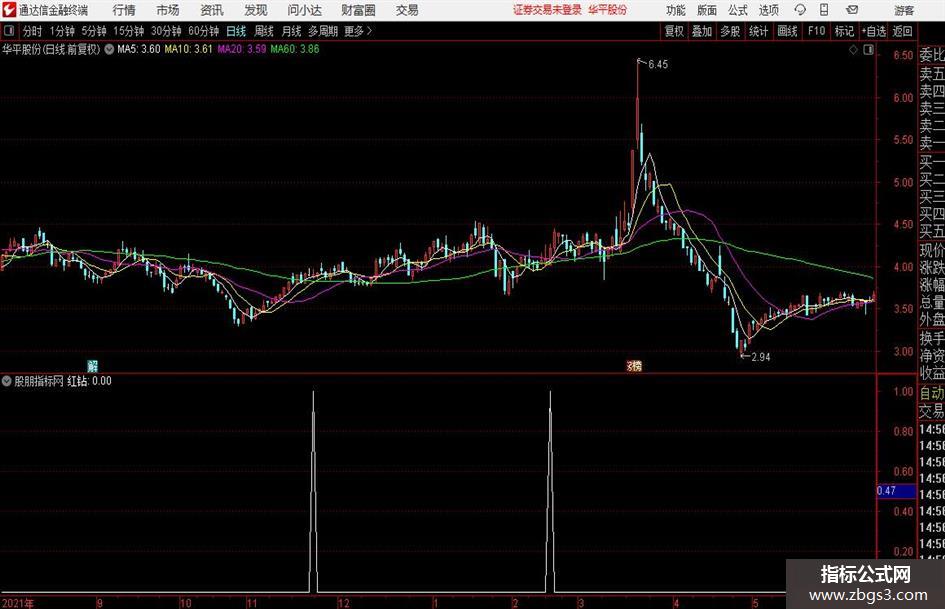945x609 pixels.
Task: Click the MA20: 3.59 value
Action: 242,49
